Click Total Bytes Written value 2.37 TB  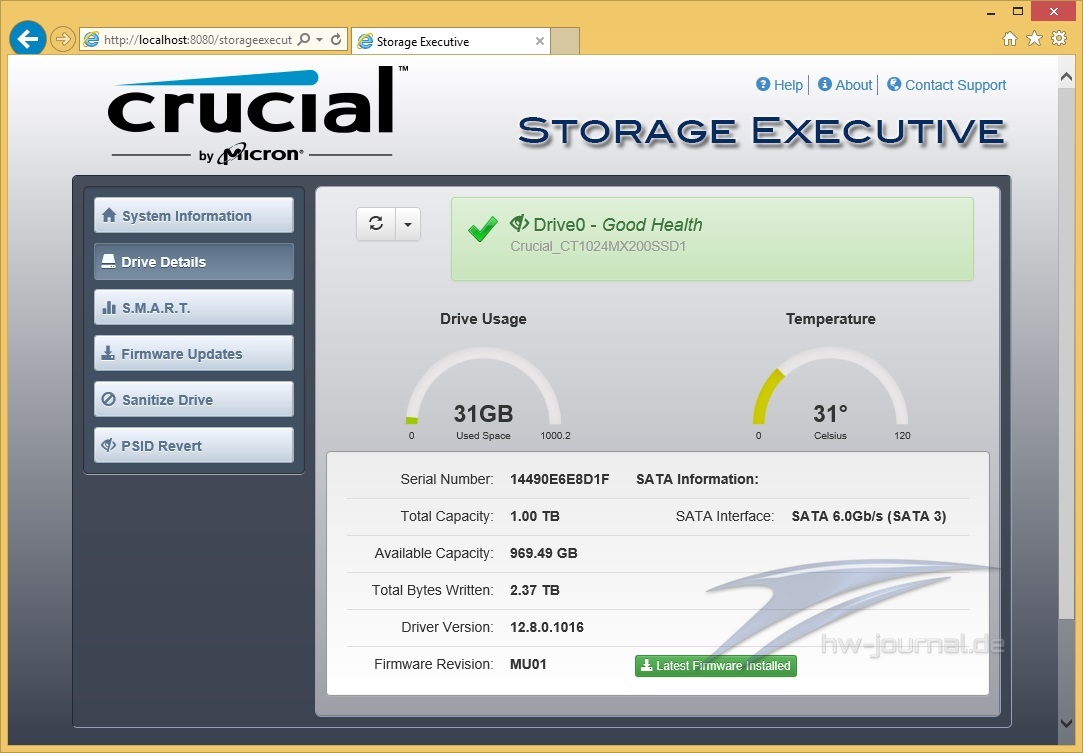coord(535,590)
